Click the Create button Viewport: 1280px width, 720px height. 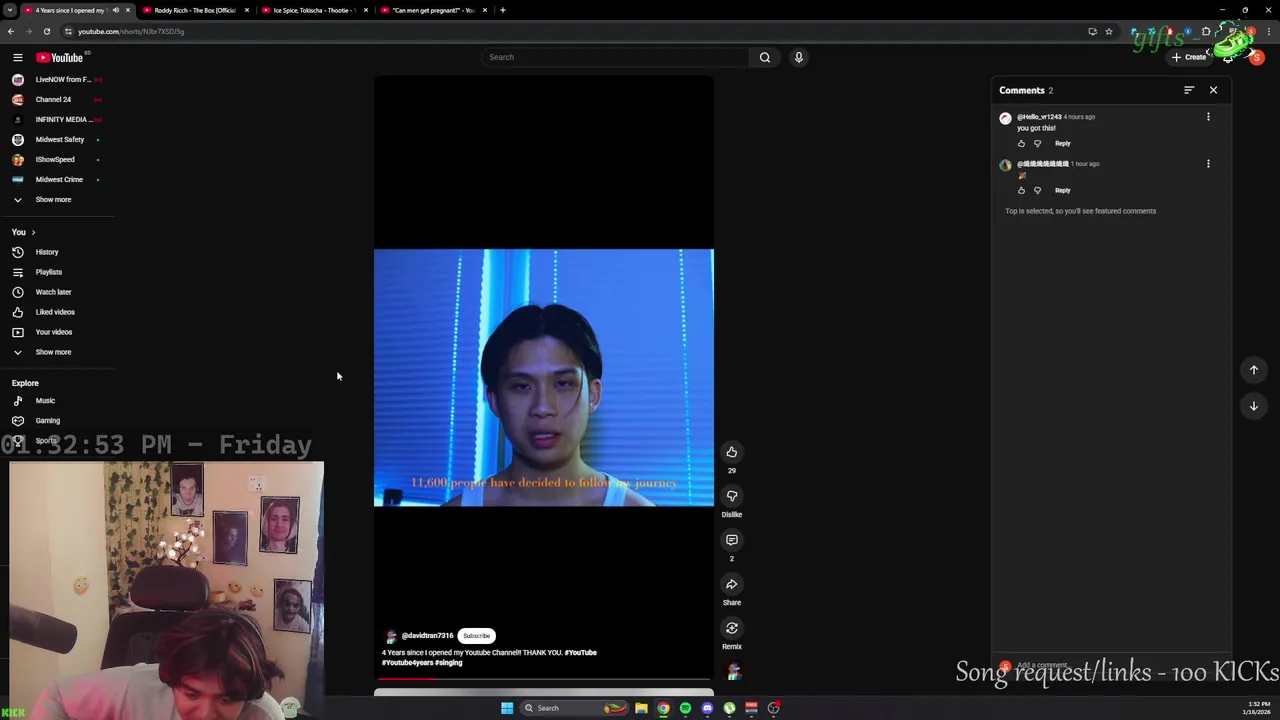pyautogui.click(x=1190, y=57)
